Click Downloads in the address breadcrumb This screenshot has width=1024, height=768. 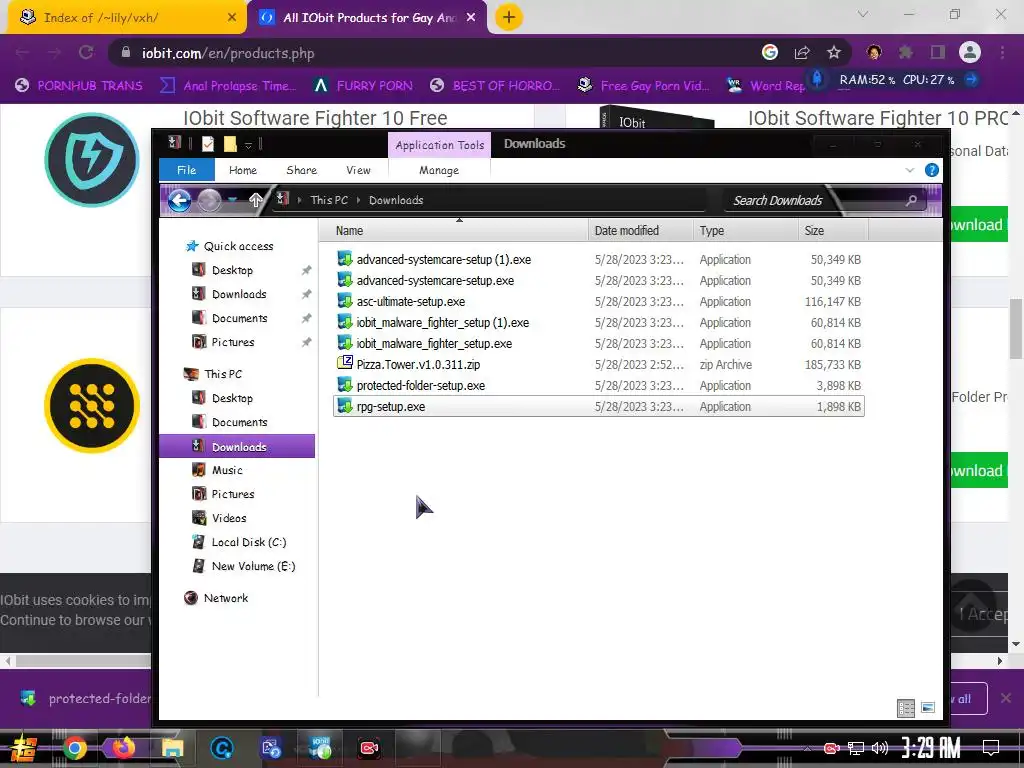396,200
